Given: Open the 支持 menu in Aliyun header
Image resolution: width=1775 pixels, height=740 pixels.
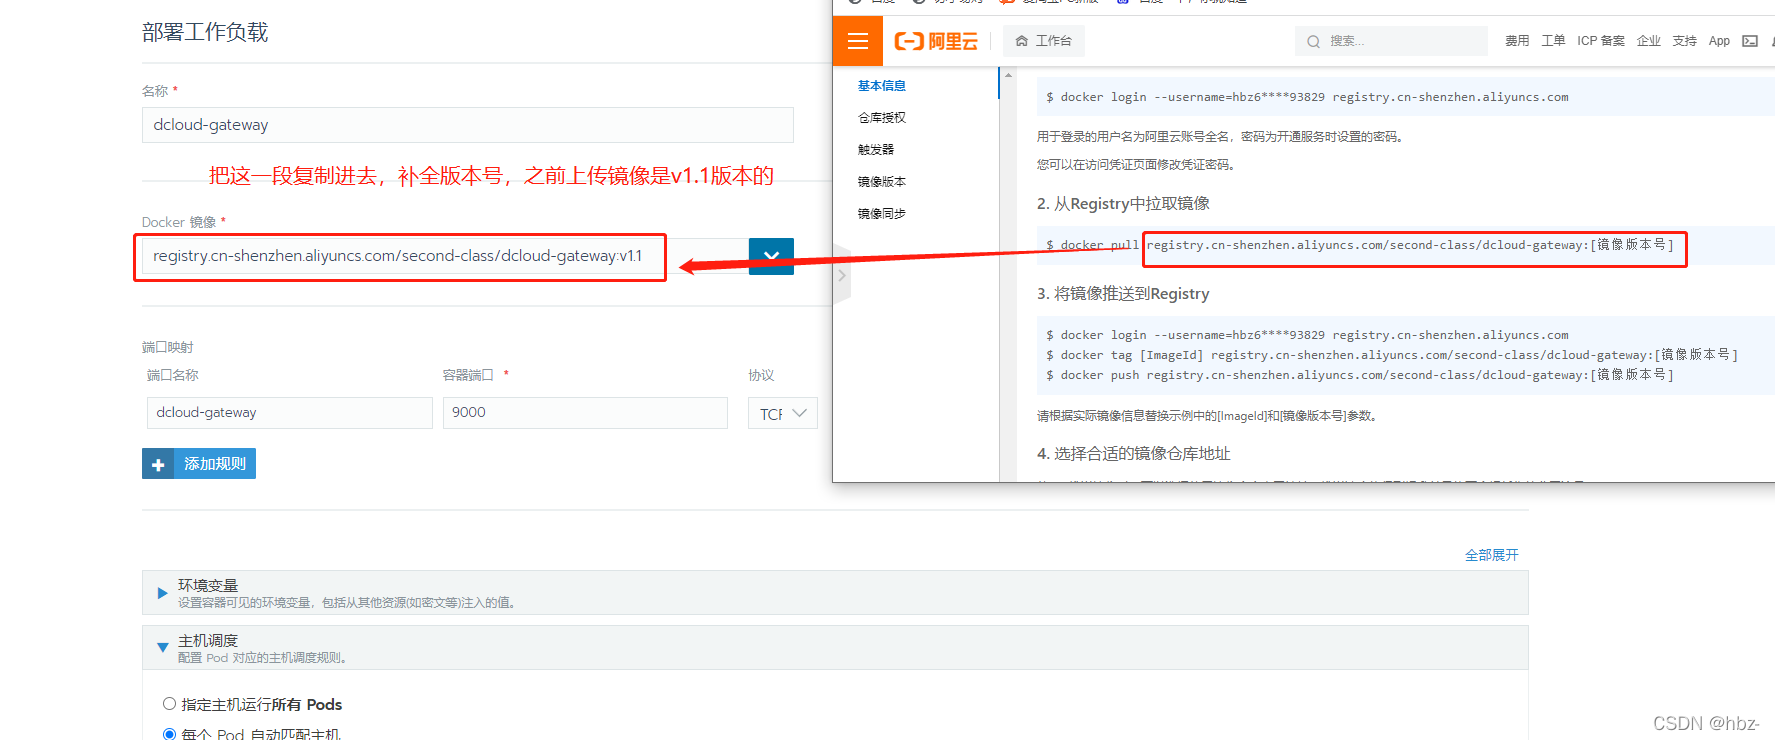Looking at the screenshot, I should (x=1685, y=41).
